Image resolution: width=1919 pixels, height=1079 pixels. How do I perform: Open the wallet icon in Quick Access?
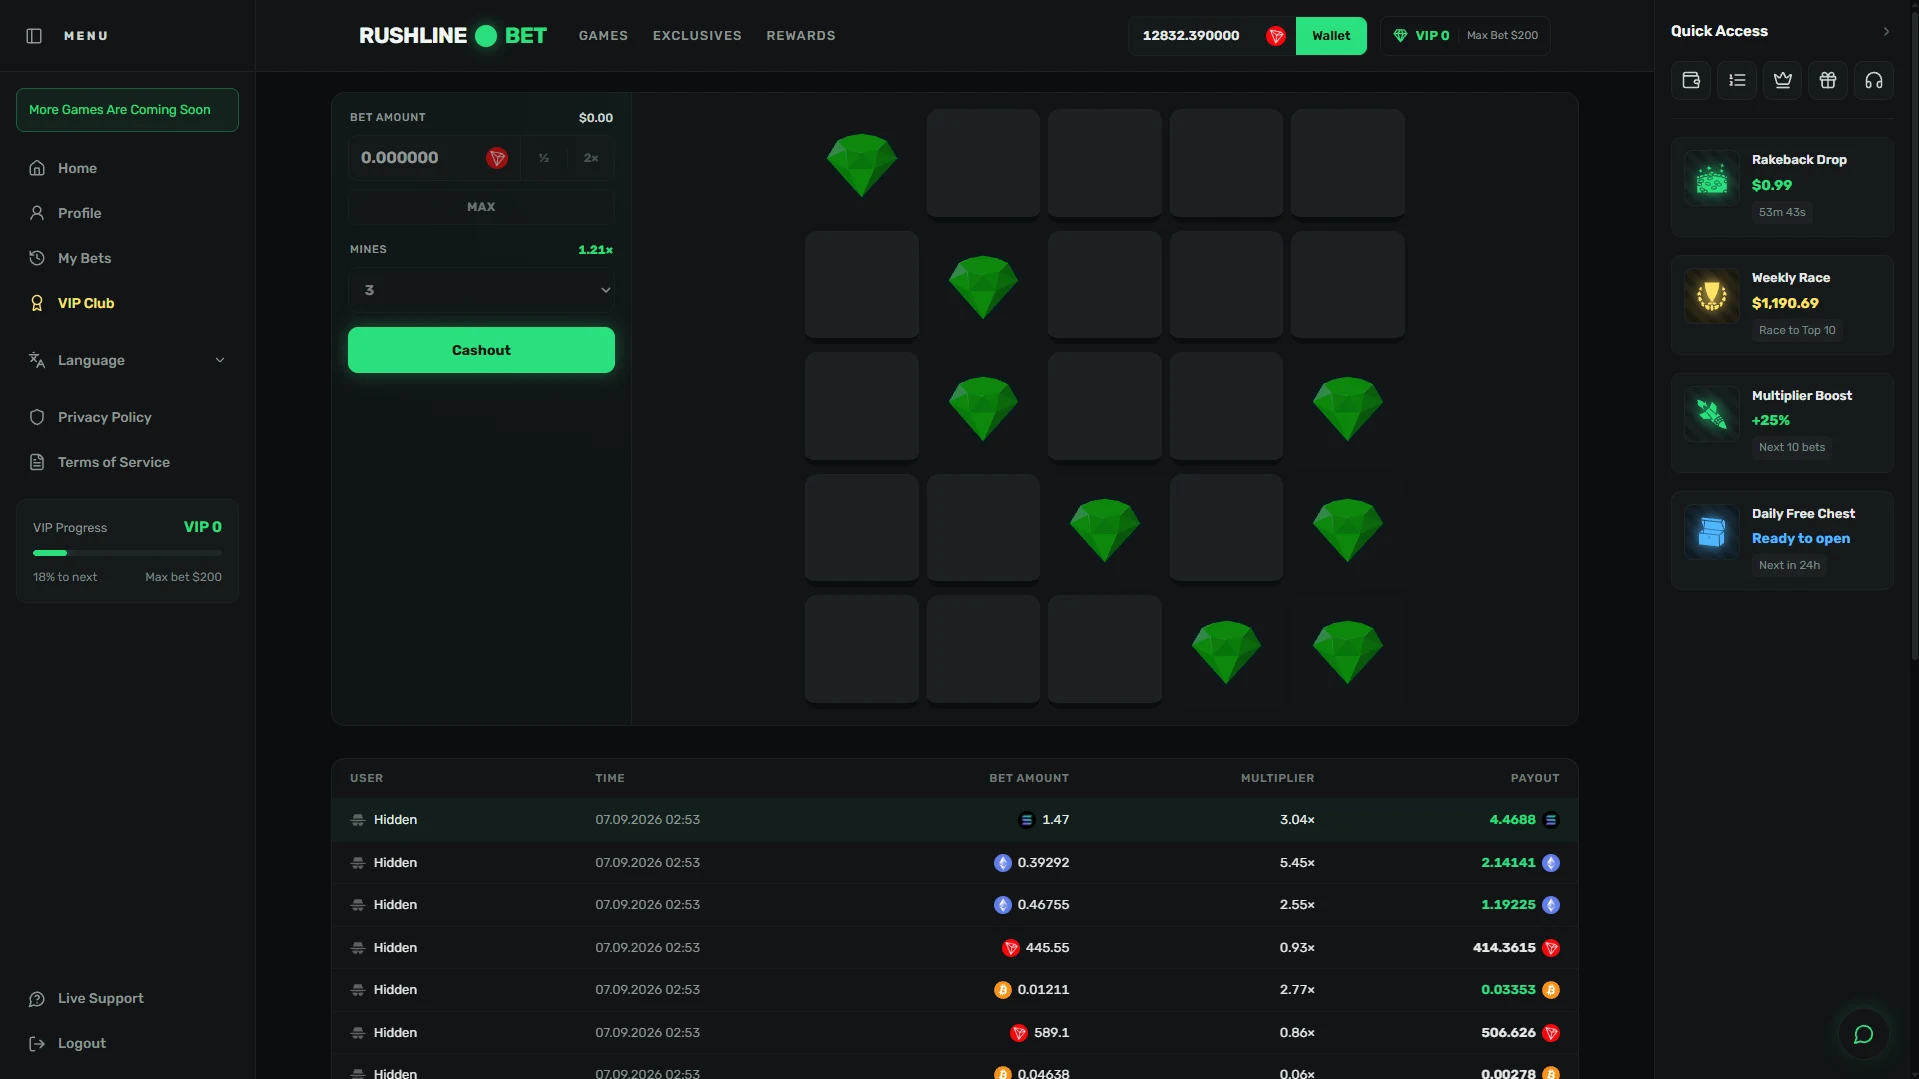pos(1691,80)
